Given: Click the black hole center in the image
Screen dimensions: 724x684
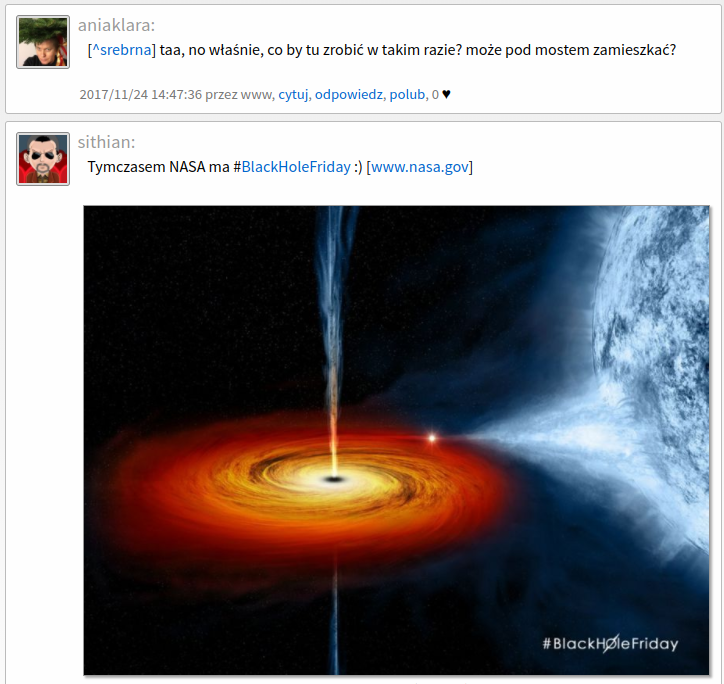Looking at the screenshot, I should coord(333,479).
